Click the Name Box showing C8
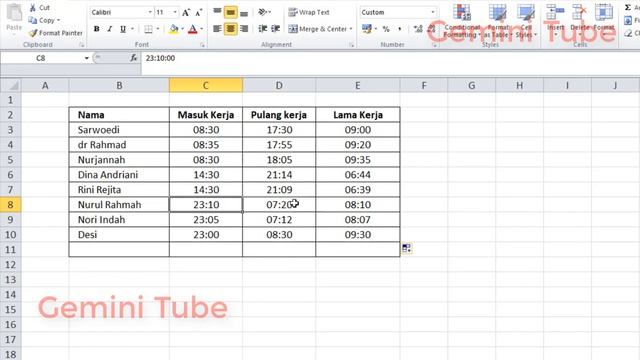Viewport: 640px width, 360px height. coord(41,58)
